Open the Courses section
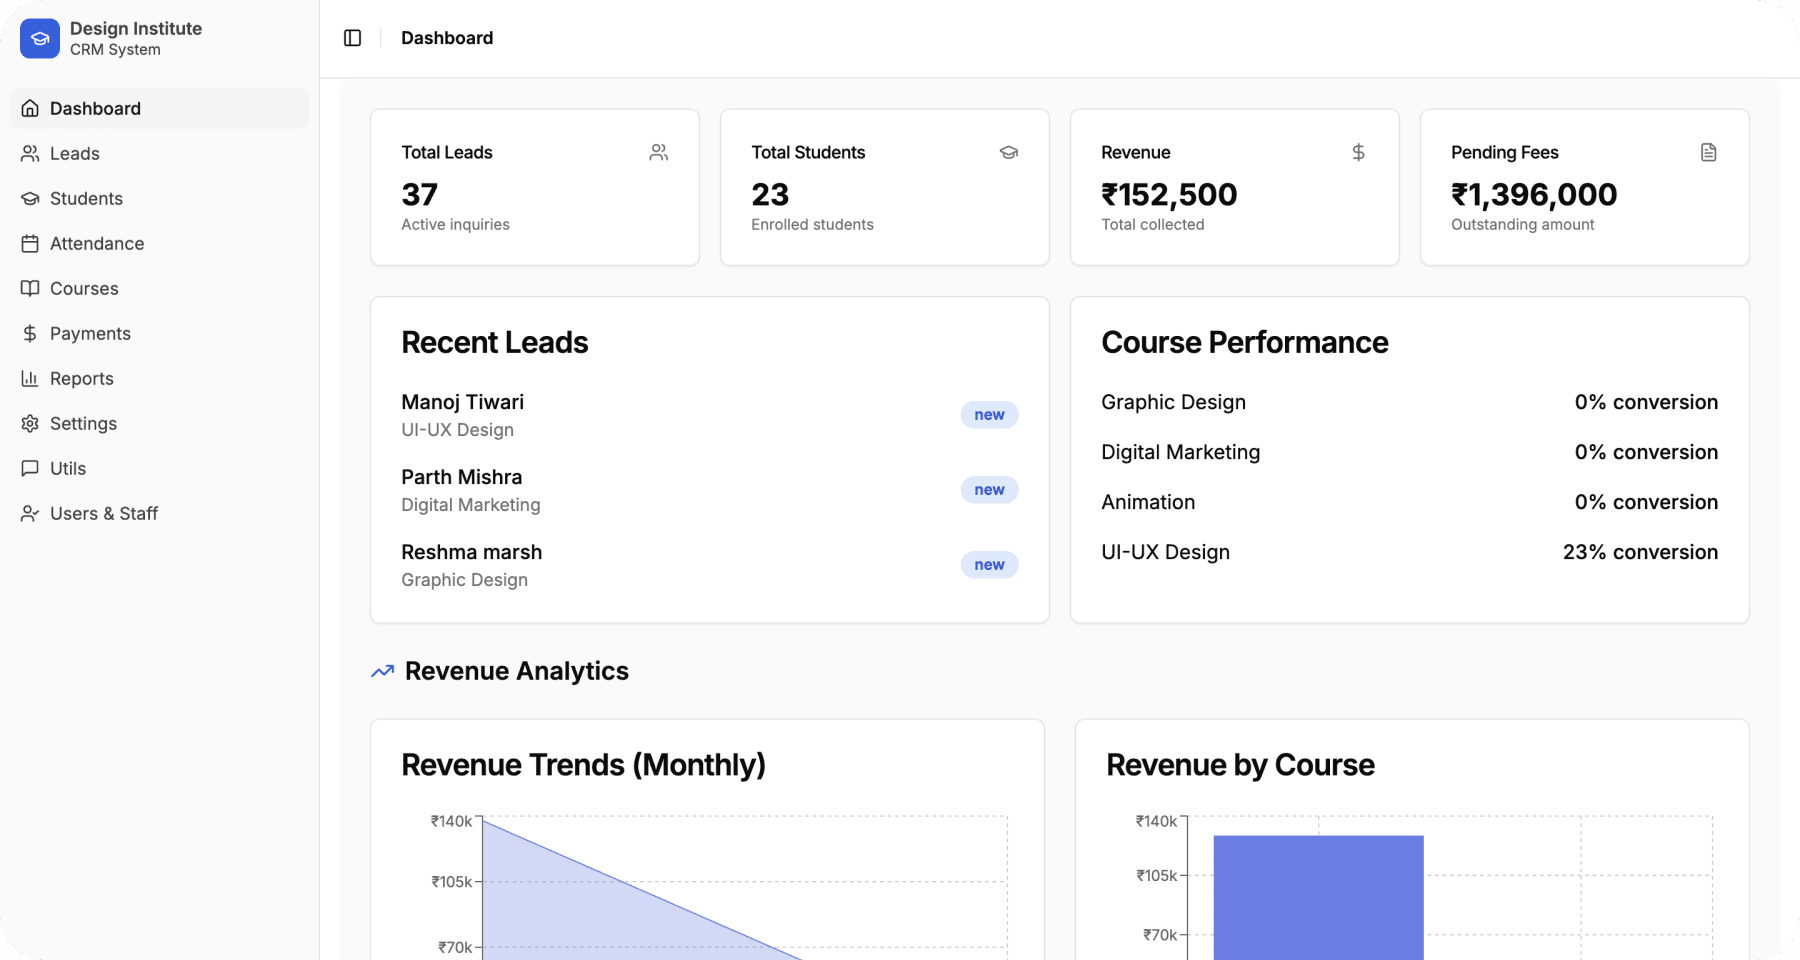The width and height of the screenshot is (1800, 960). tap(84, 289)
